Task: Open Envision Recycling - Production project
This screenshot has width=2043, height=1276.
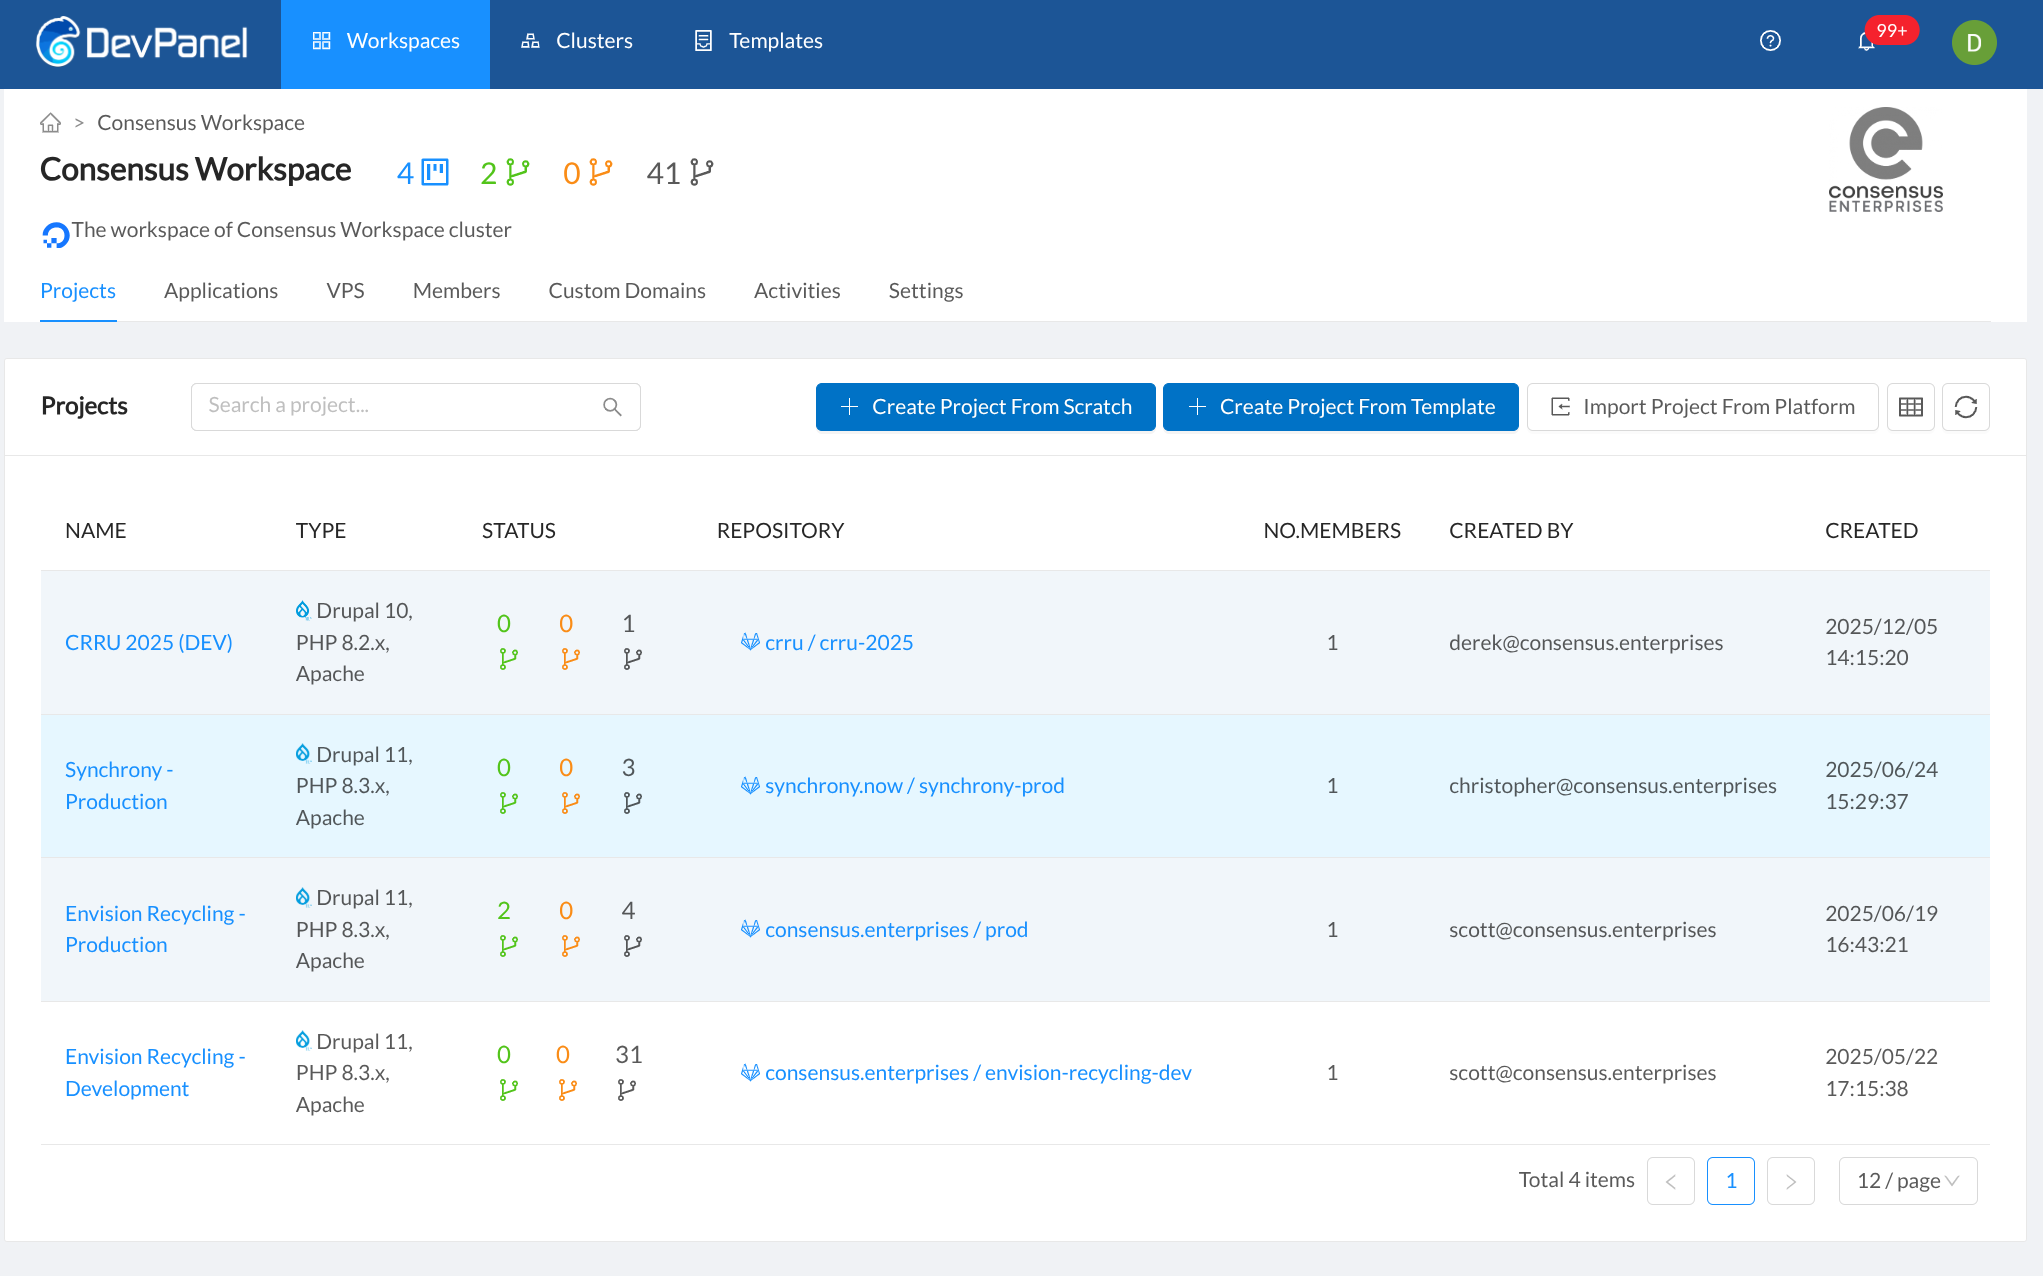Action: [x=155, y=929]
